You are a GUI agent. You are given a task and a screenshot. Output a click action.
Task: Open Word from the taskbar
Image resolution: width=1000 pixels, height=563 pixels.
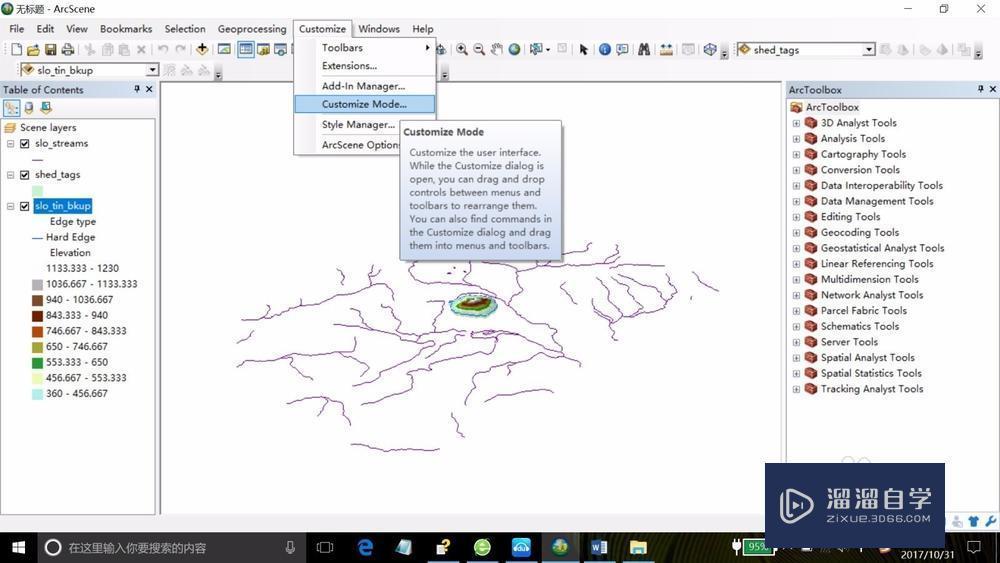click(x=599, y=548)
